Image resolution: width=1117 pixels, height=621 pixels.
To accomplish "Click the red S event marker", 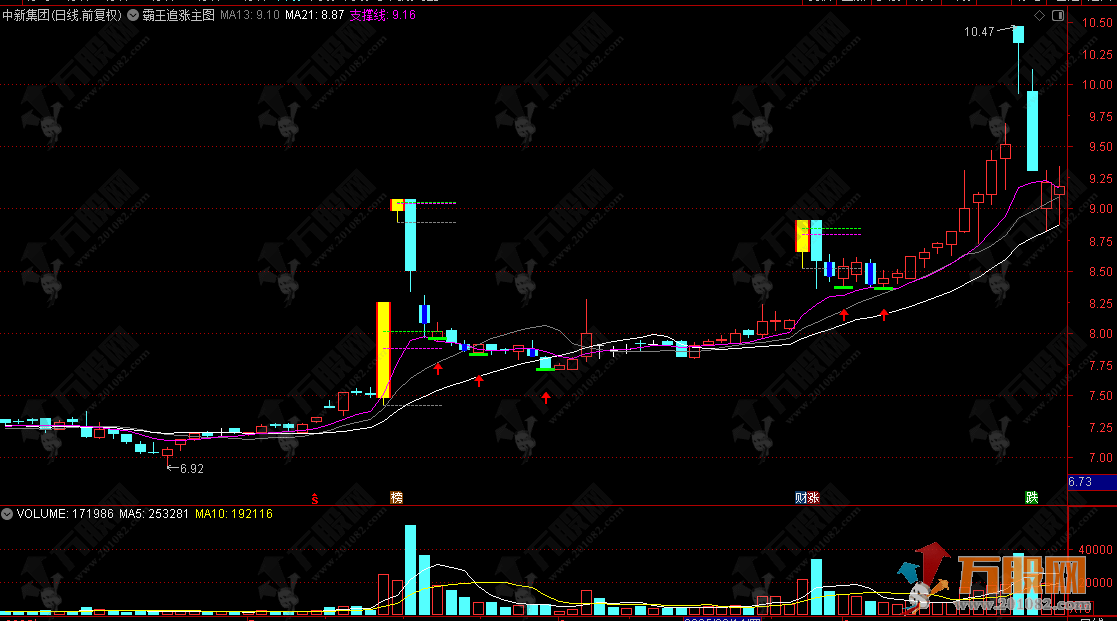I will coord(314,499).
